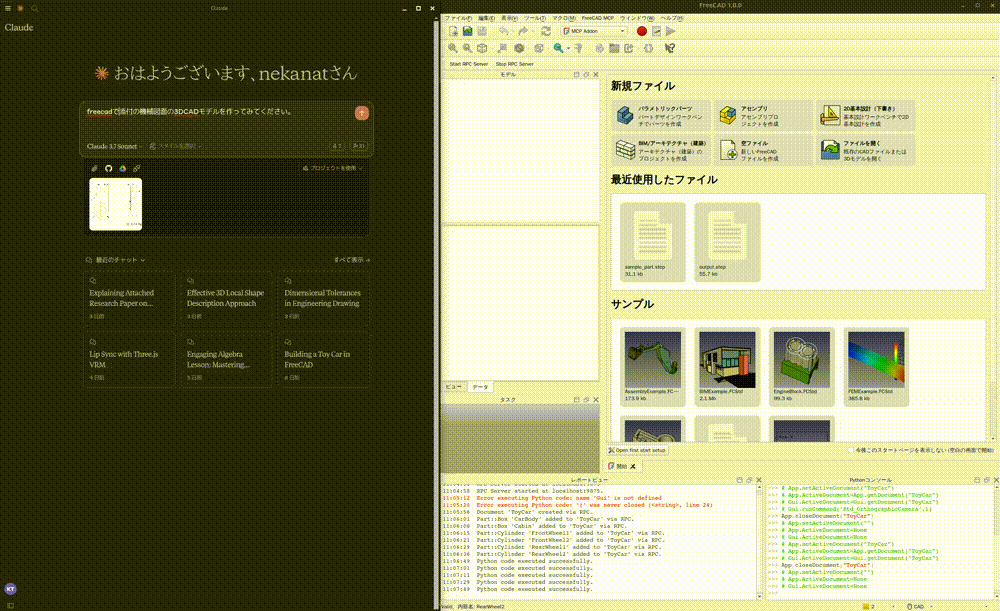Click the New document icon in toolbar
1000x611 pixels.
(453, 32)
